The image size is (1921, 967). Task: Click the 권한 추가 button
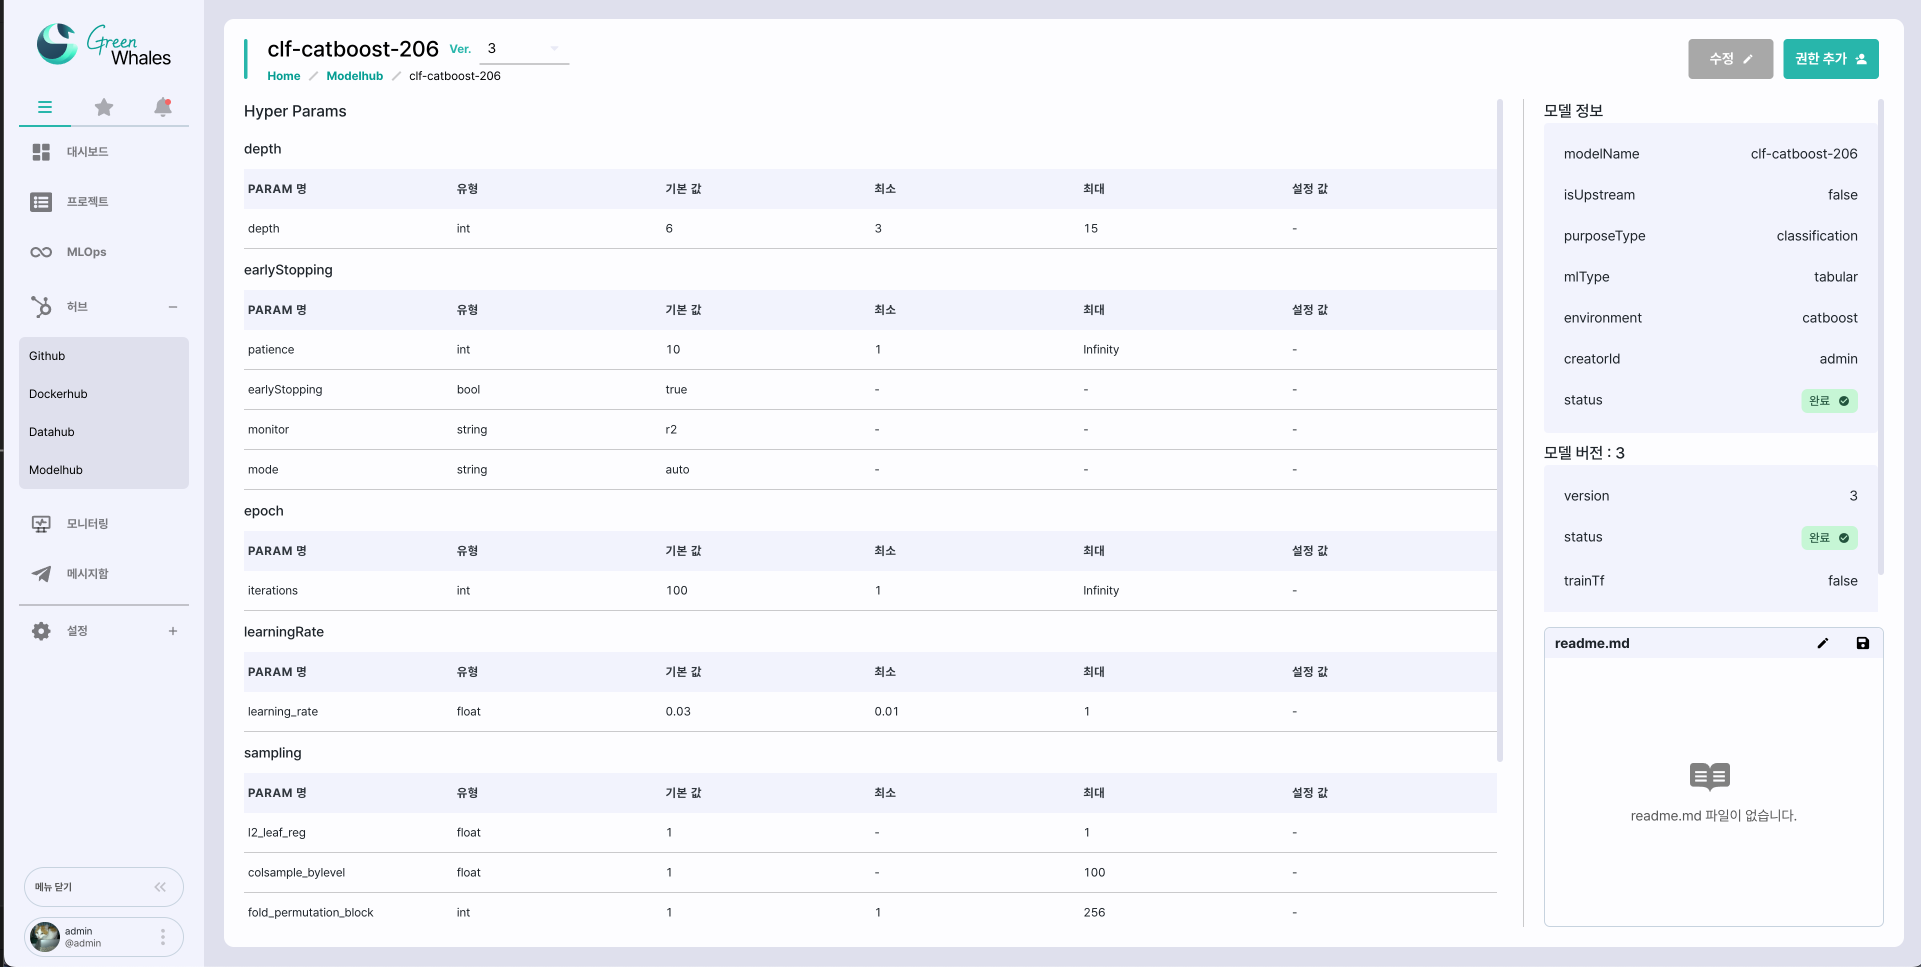[x=1830, y=59]
